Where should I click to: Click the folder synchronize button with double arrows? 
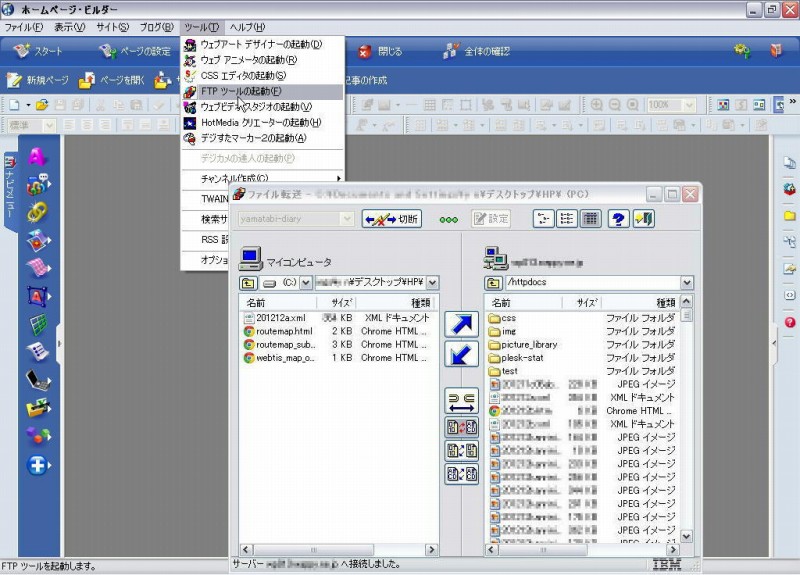click(x=461, y=401)
